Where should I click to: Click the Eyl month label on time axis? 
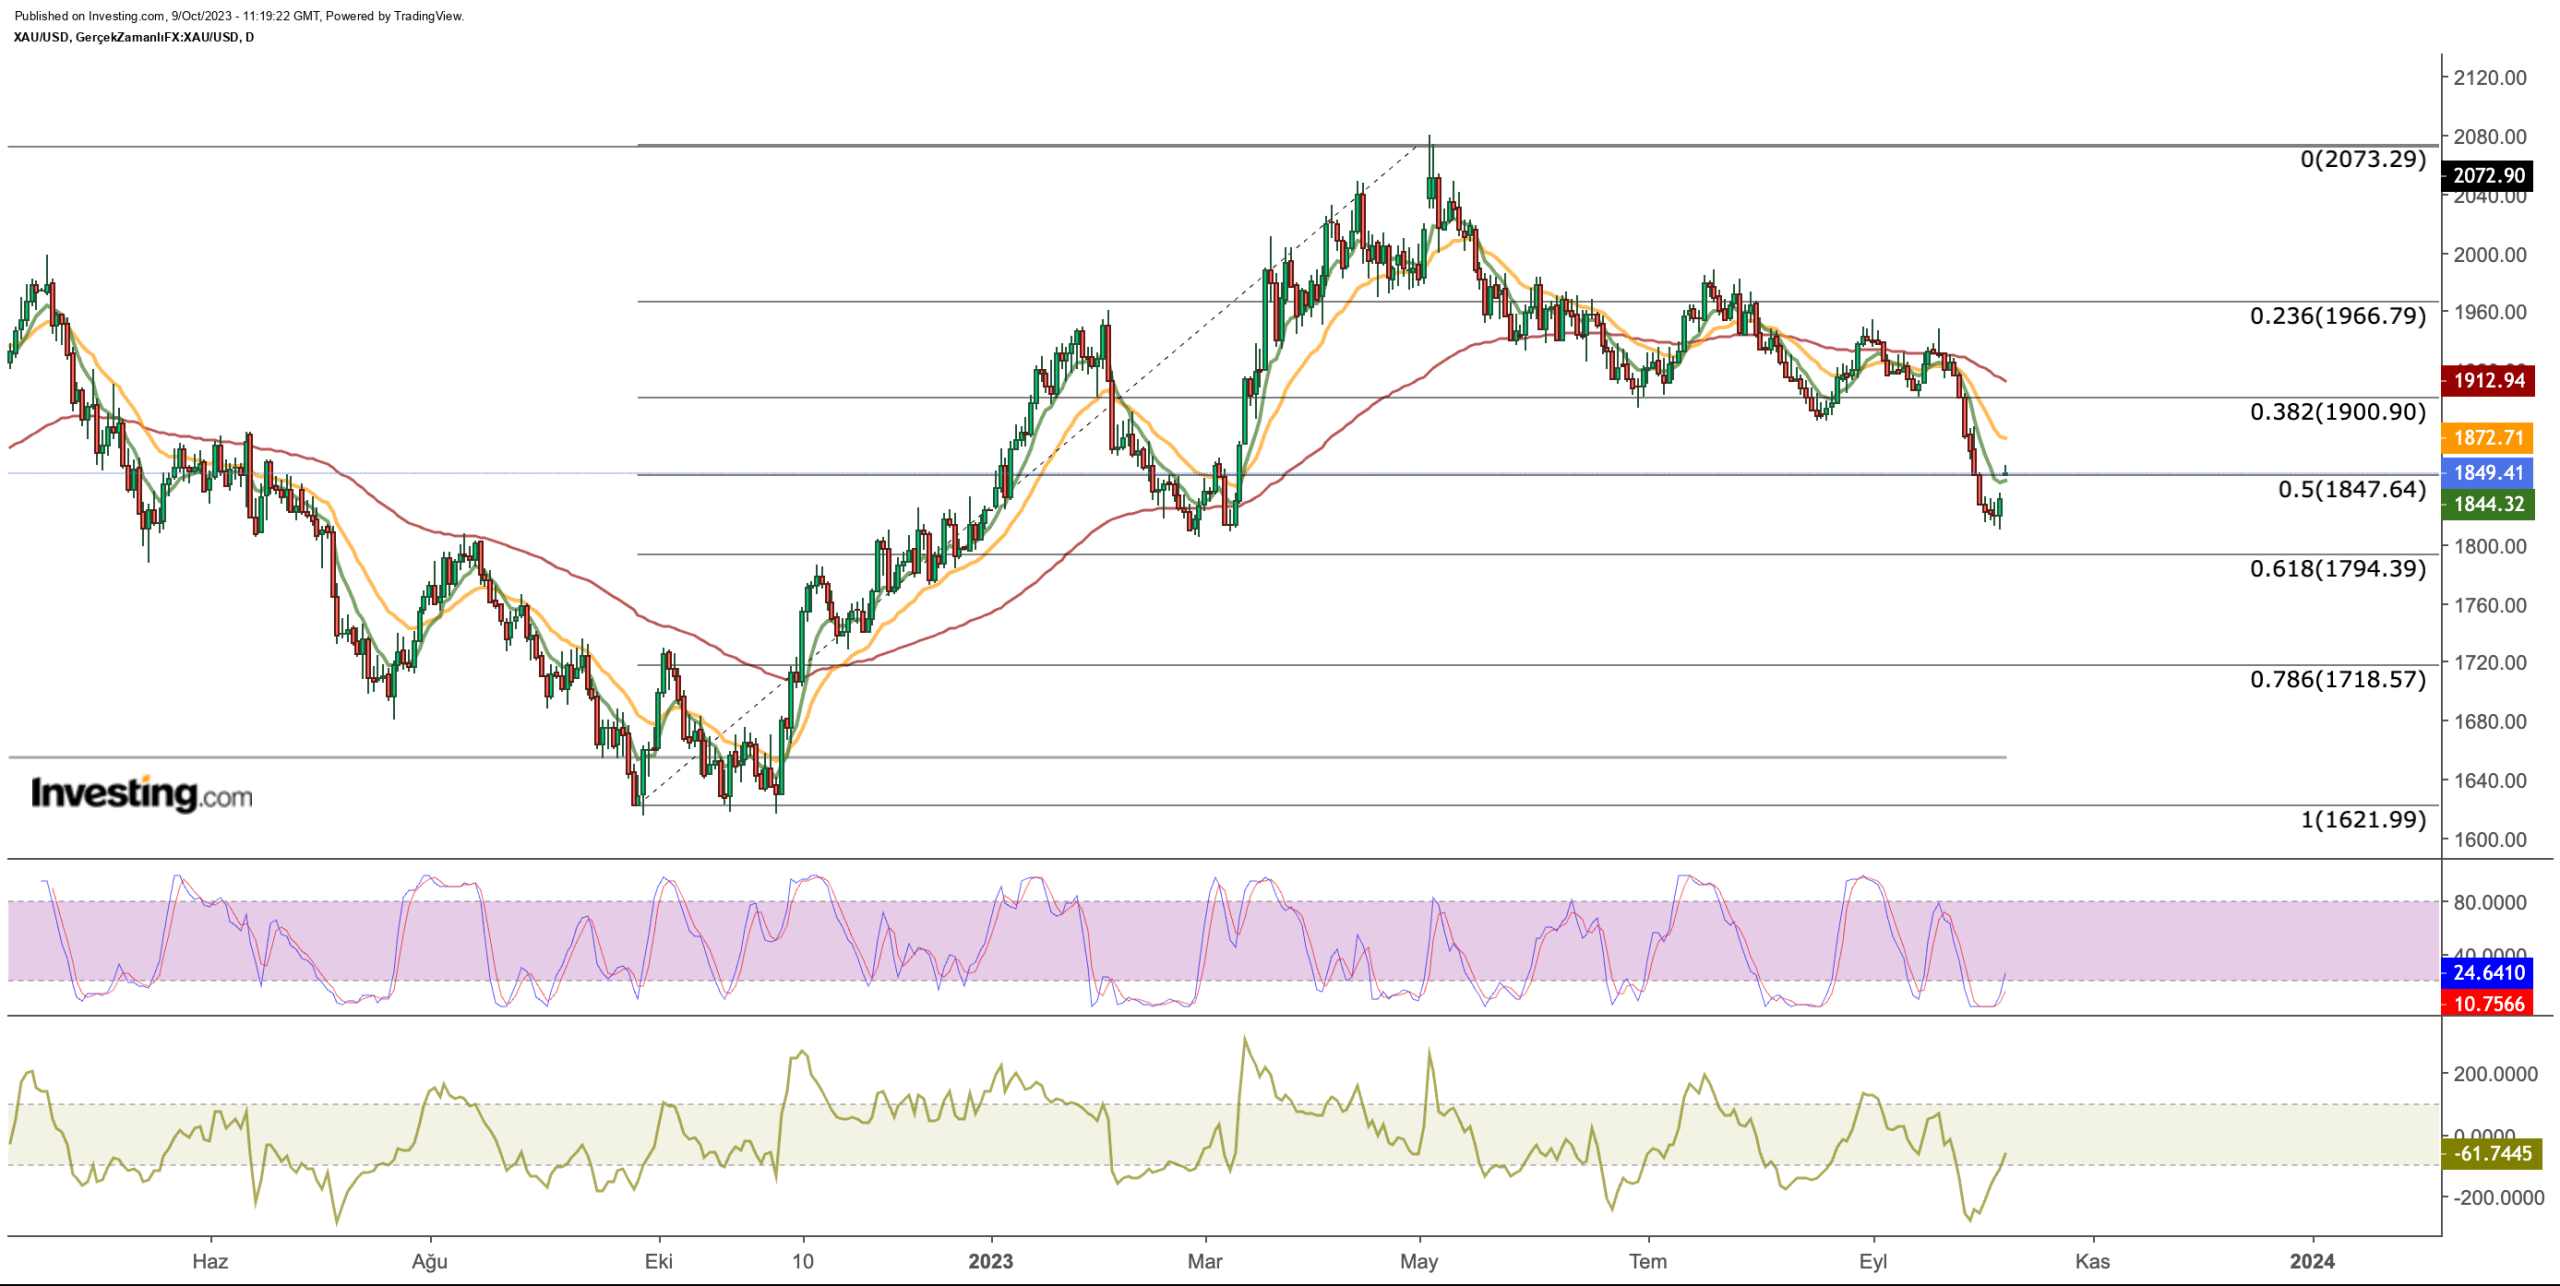pyautogui.click(x=1873, y=1262)
